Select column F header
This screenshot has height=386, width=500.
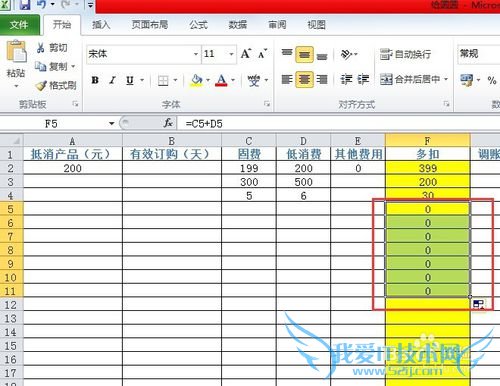(428, 140)
